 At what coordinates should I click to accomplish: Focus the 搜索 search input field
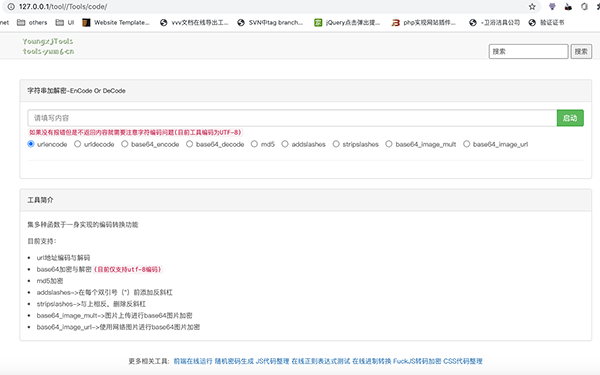[528, 51]
